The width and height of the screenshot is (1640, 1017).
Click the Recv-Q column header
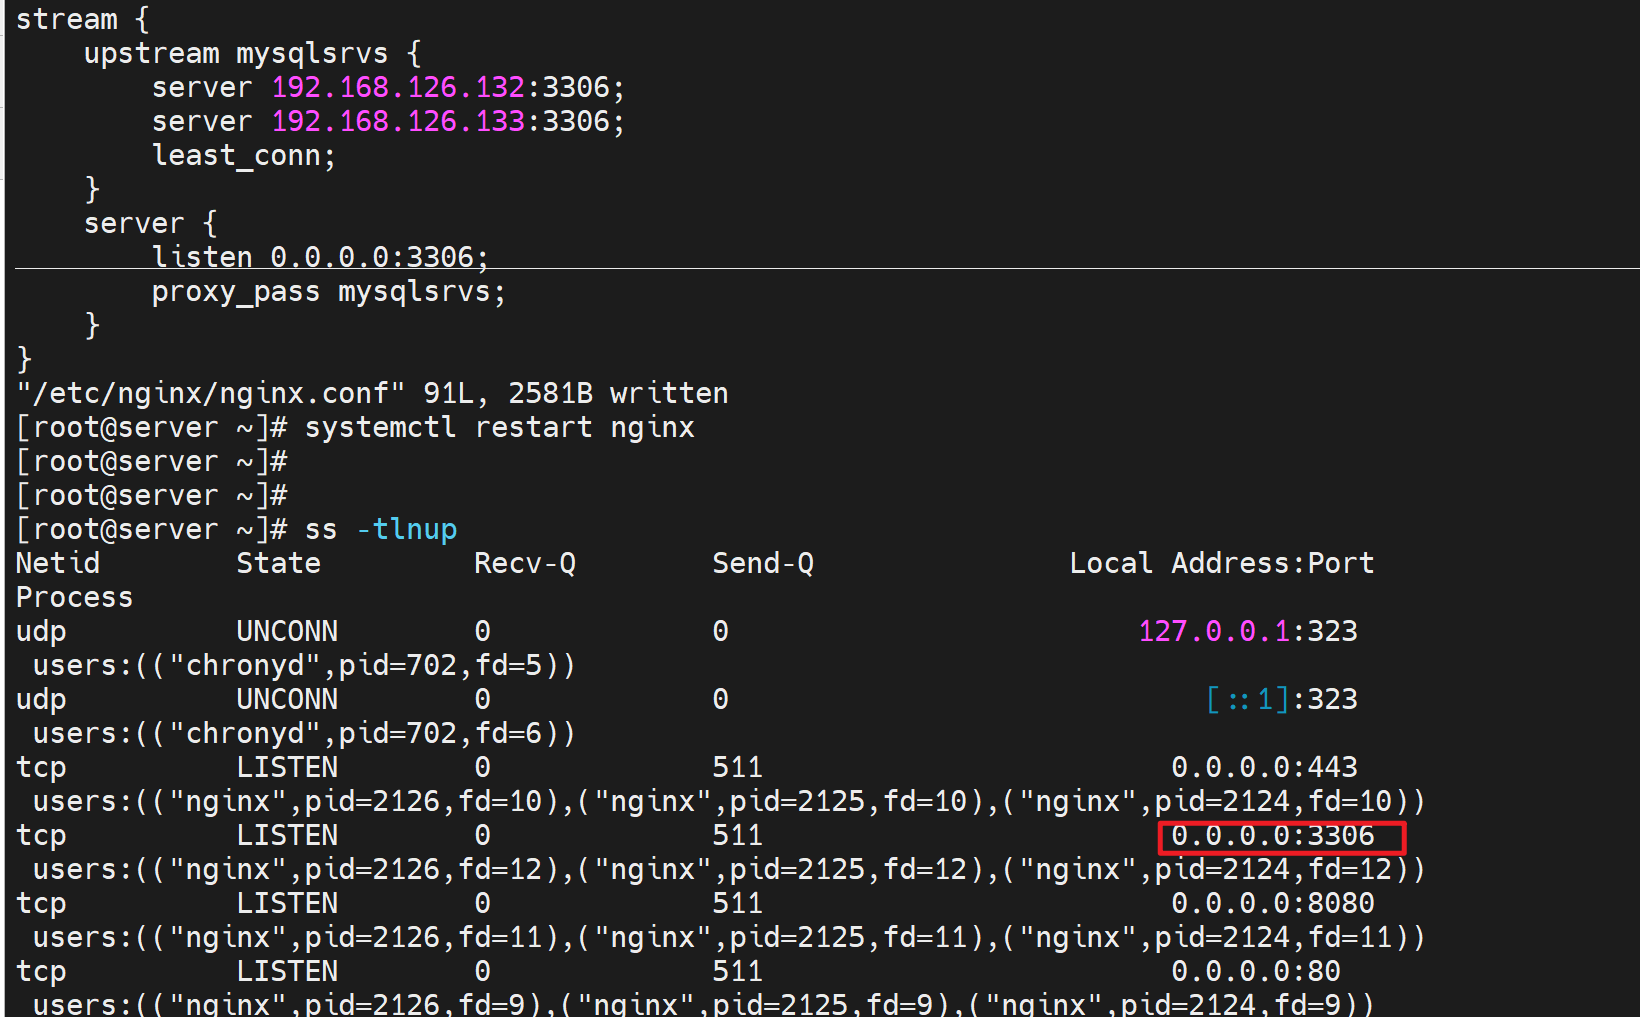(x=524, y=564)
